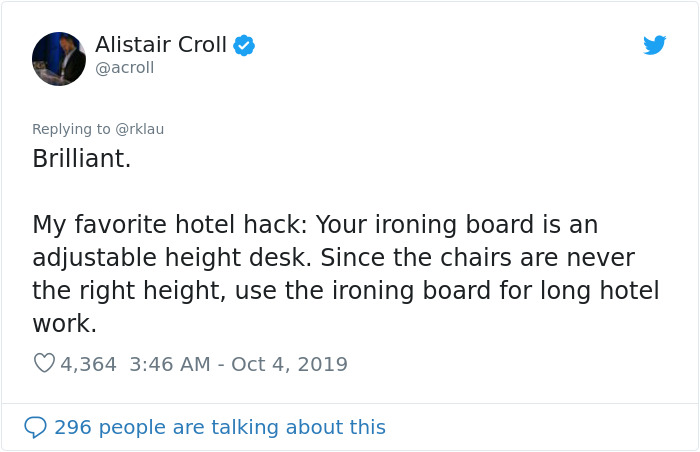
Task: Click the blue verified badge
Action: click(x=244, y=45)
